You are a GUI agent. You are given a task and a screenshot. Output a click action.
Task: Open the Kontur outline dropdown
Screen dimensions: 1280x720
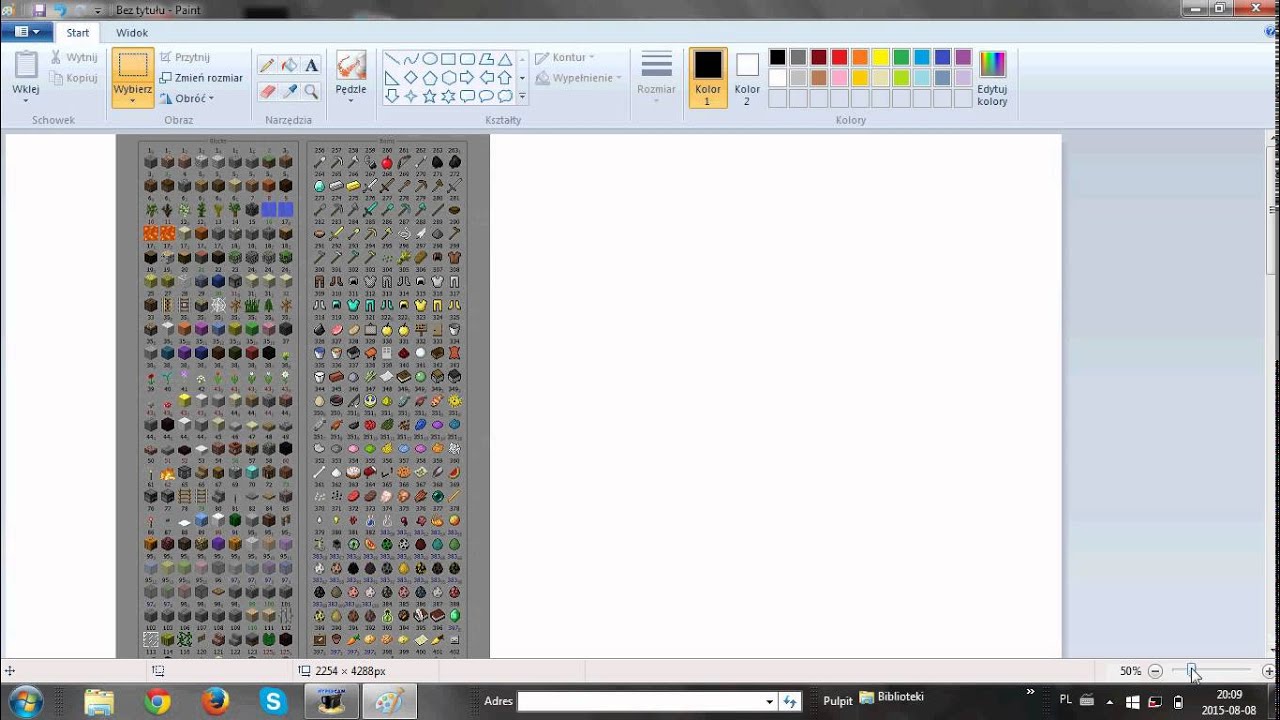[565, 58]
